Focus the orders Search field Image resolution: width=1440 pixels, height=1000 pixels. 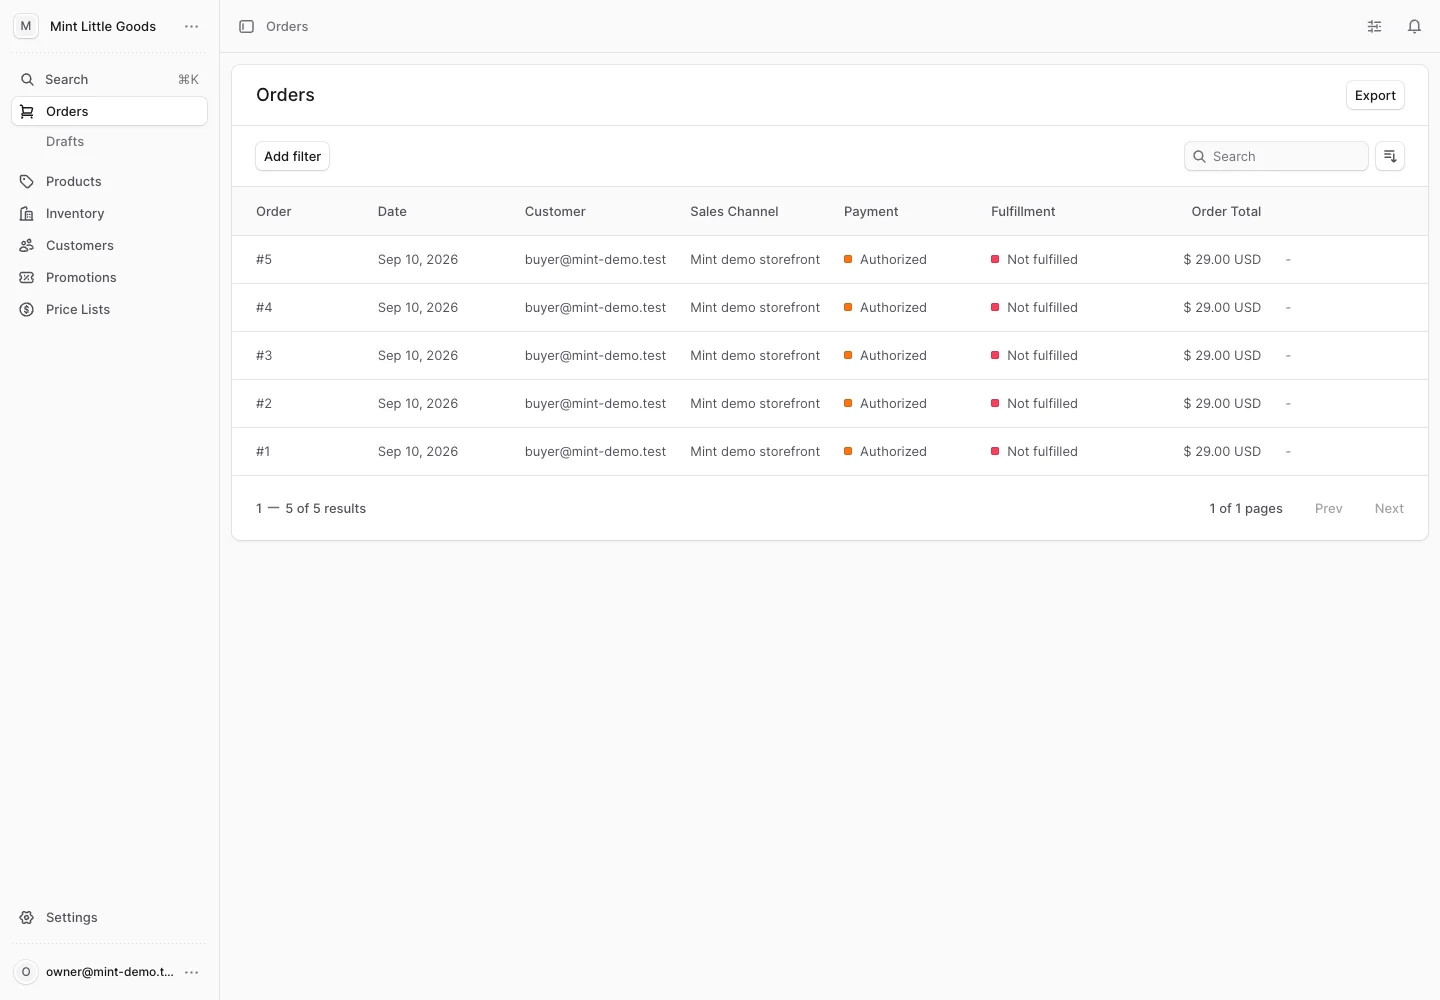coord(1276,156)
